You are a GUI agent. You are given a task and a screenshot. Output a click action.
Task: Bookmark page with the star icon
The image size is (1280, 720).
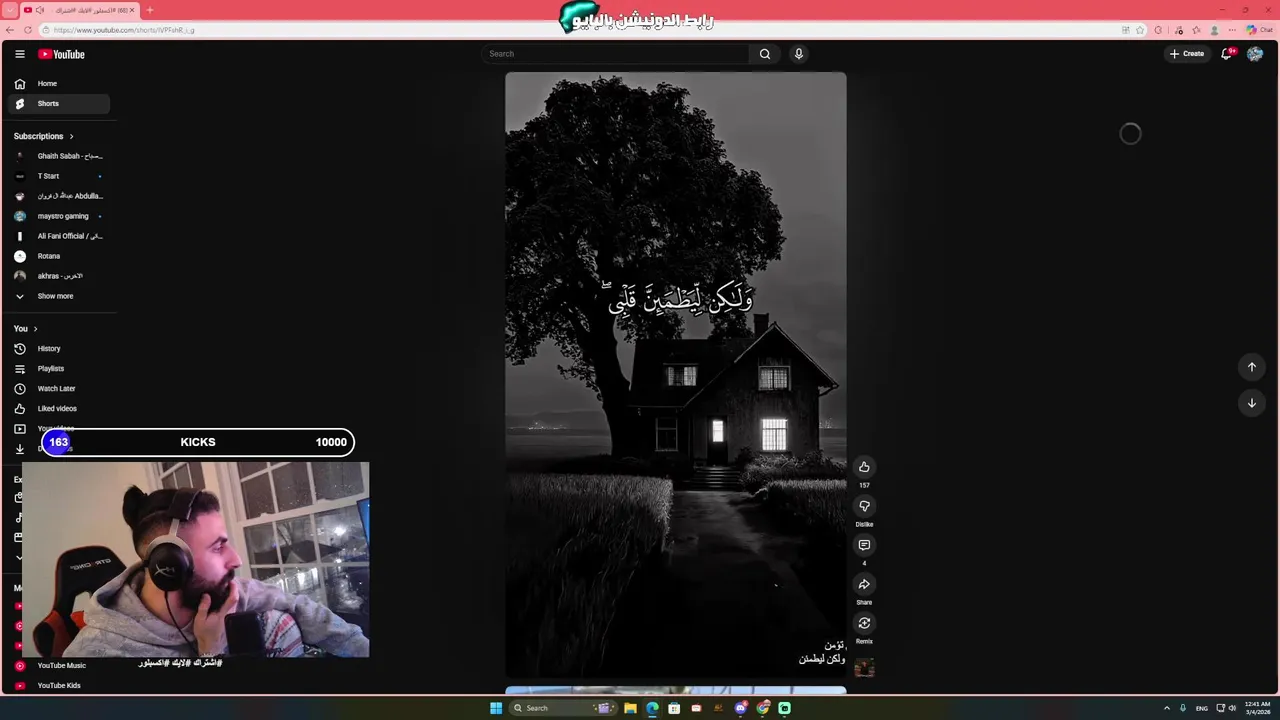tap(1140, 30)
